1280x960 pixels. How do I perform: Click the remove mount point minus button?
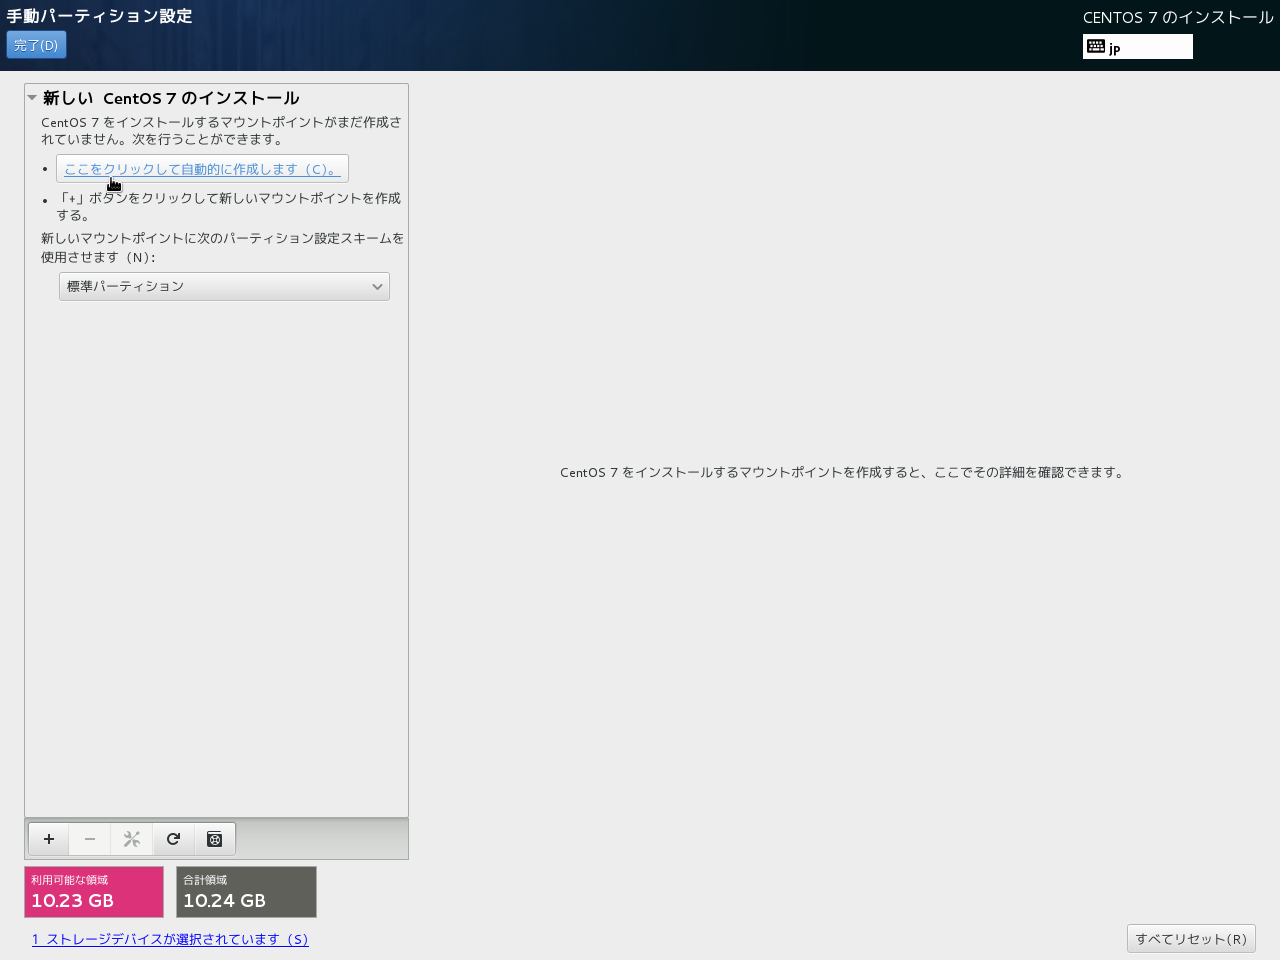click(90, 839)
